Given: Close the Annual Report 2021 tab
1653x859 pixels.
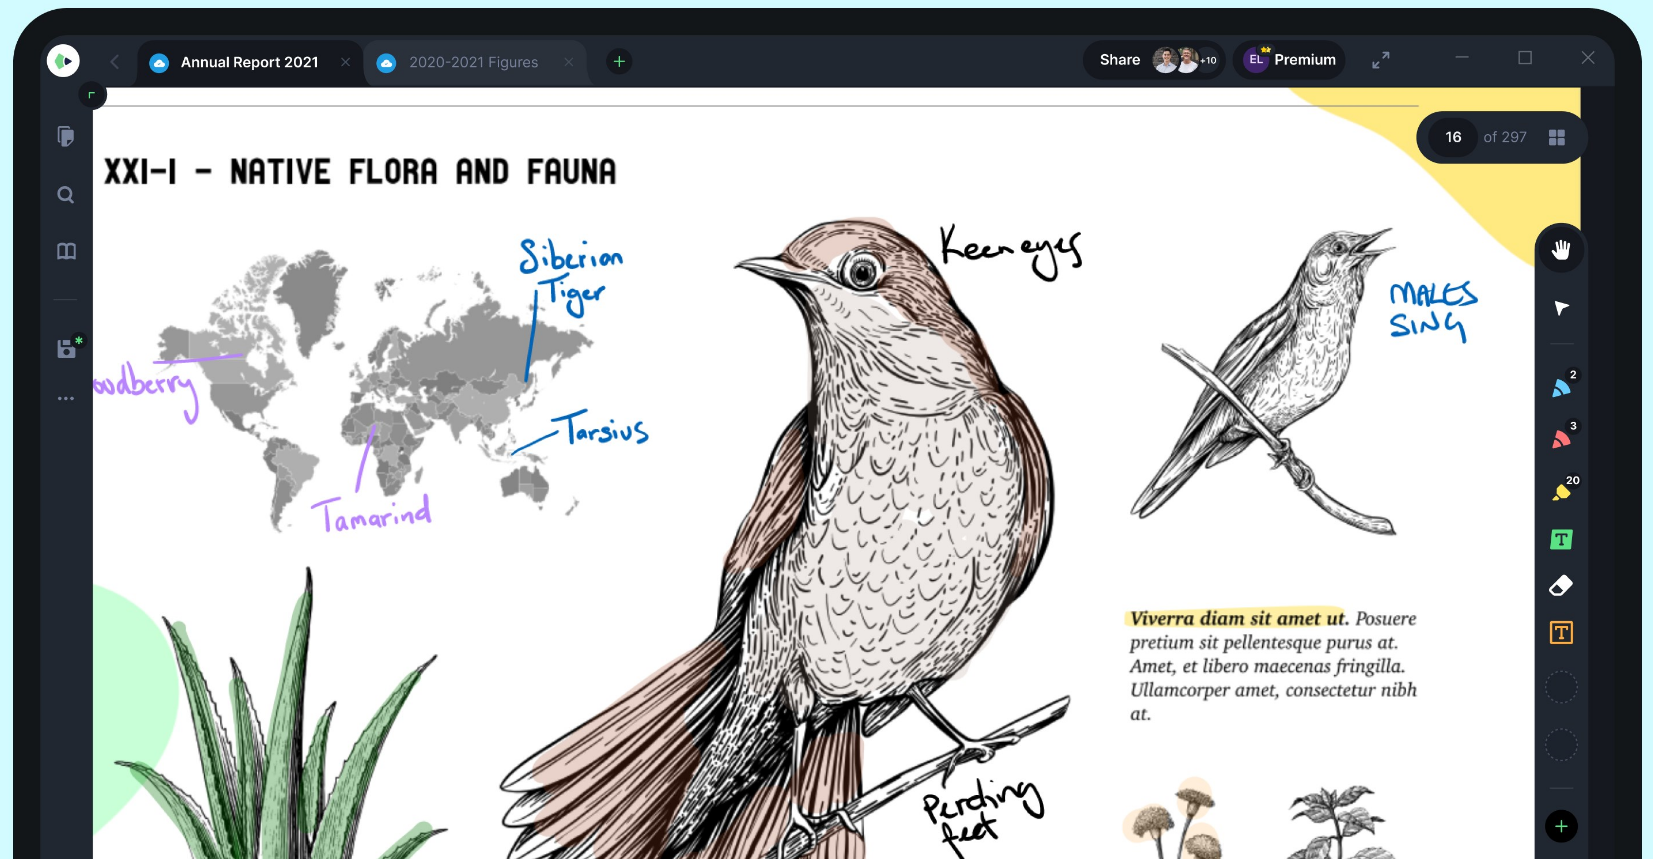Looking at the screenshot, I should (345, 62).
